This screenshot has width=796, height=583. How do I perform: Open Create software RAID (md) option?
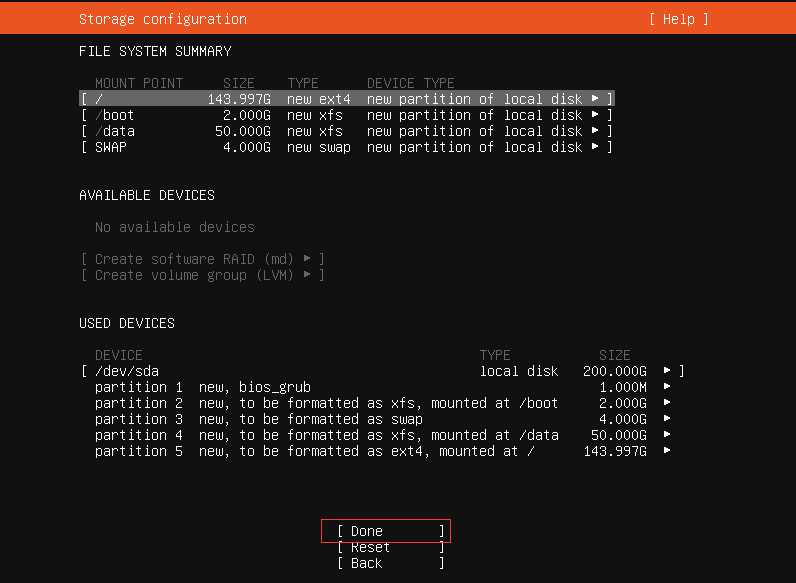[x=202, y=259]
